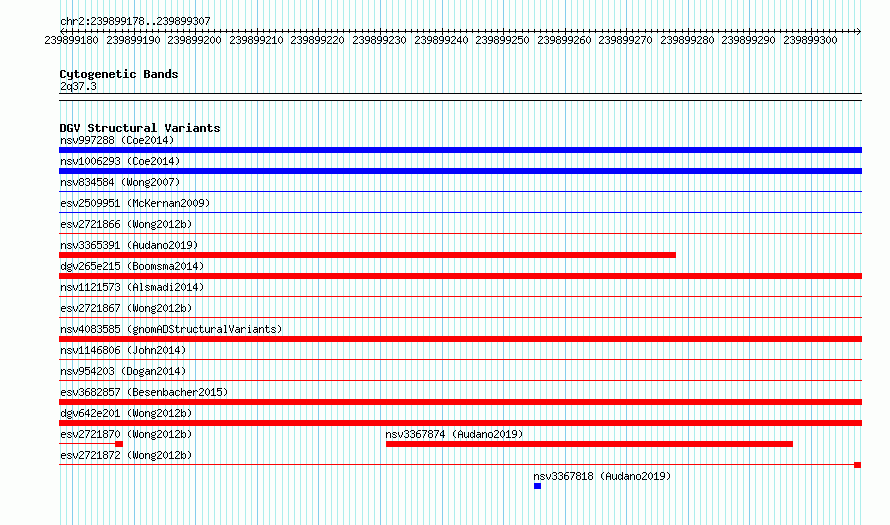Click the esv2509951 (McKernan2009) label
Image resolution: width=890 pixels, height=525 pixels.
(x=135, y=203)
